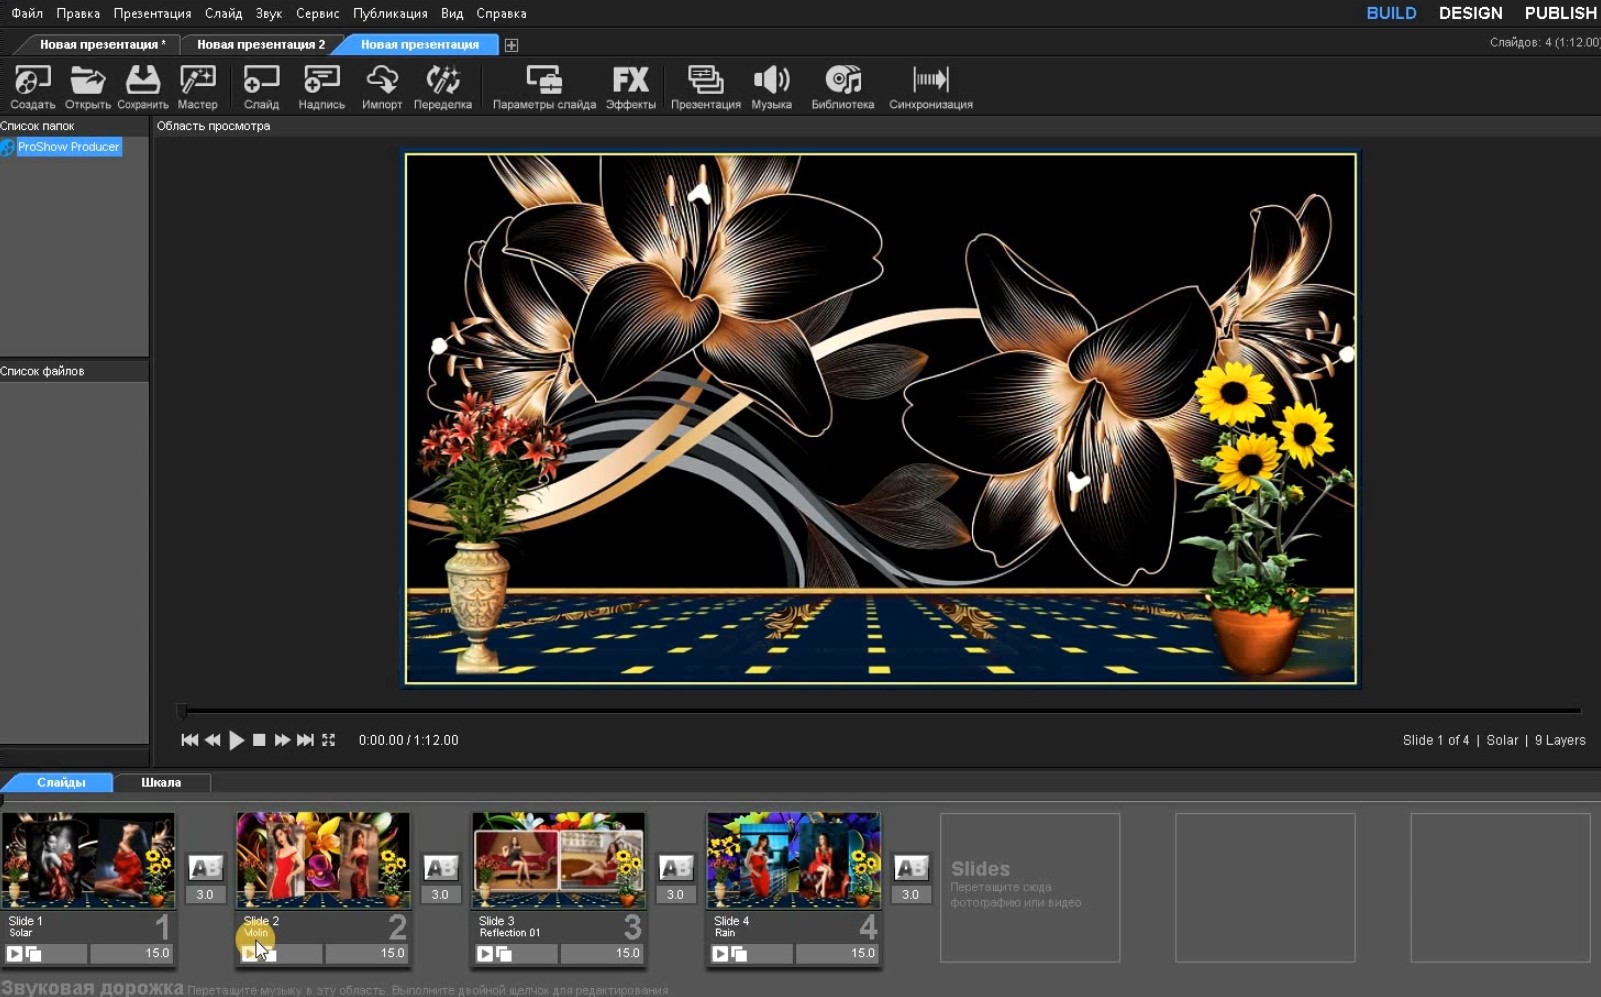Save the show with Сохранить icon

142,87
